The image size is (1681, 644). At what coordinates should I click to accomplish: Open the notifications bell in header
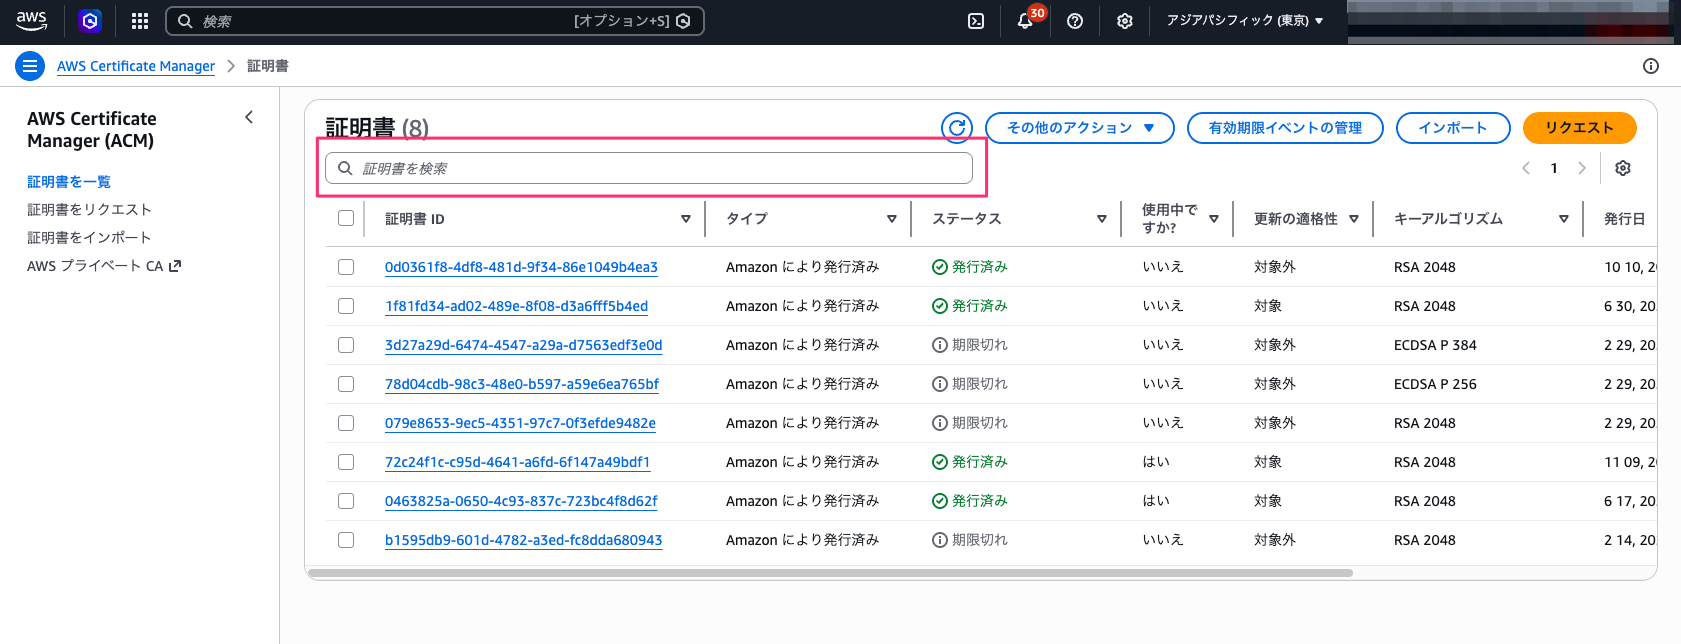(1025, 21)
